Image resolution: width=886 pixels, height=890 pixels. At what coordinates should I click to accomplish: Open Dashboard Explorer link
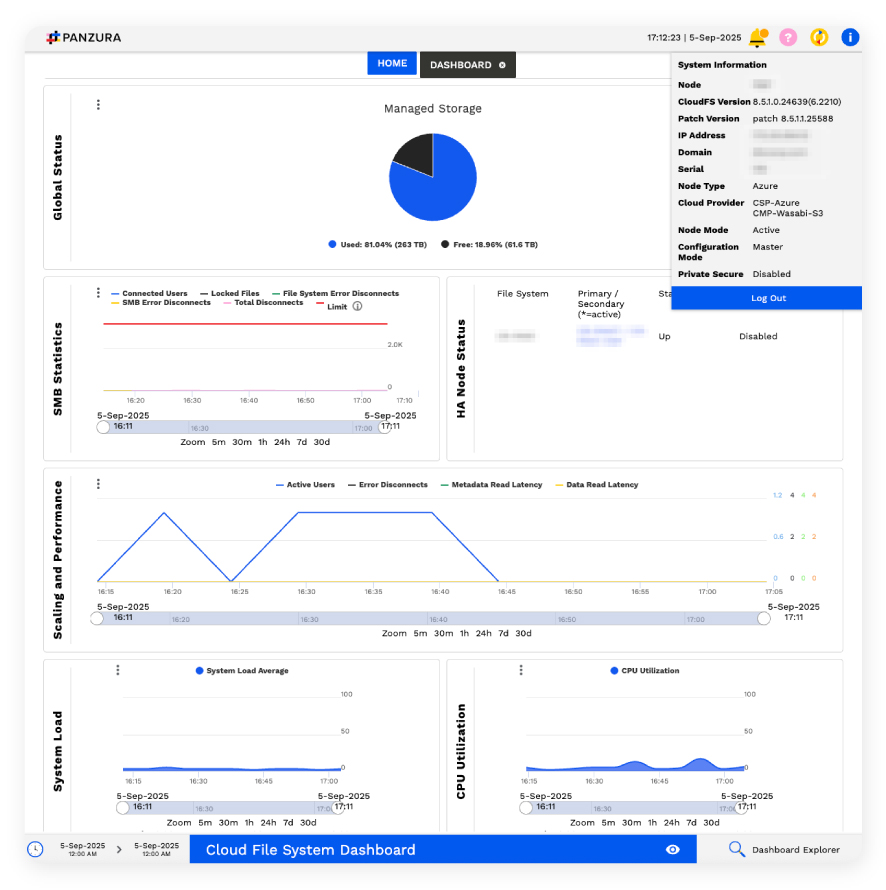click(795, 850)
